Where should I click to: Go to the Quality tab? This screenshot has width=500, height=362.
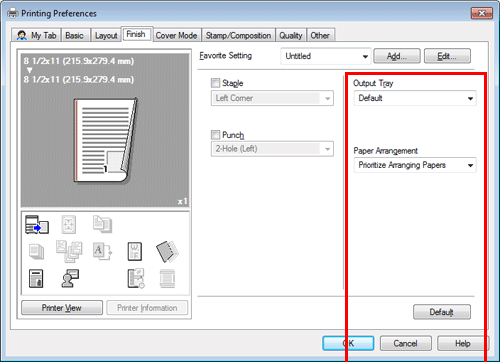pos(291,35)
